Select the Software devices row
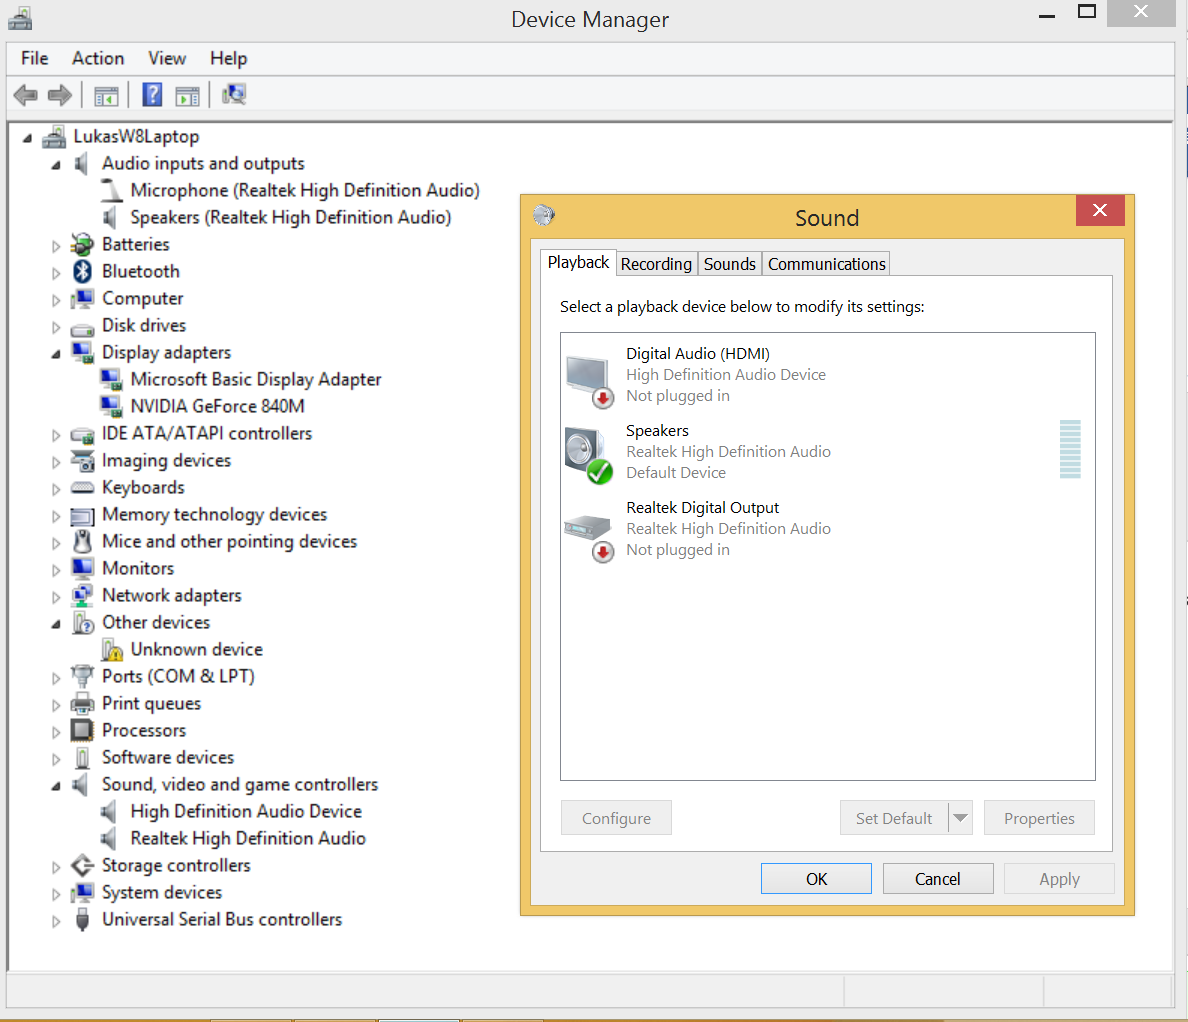The height and width of the screenshot is (1022, 1188). point(167,758)
